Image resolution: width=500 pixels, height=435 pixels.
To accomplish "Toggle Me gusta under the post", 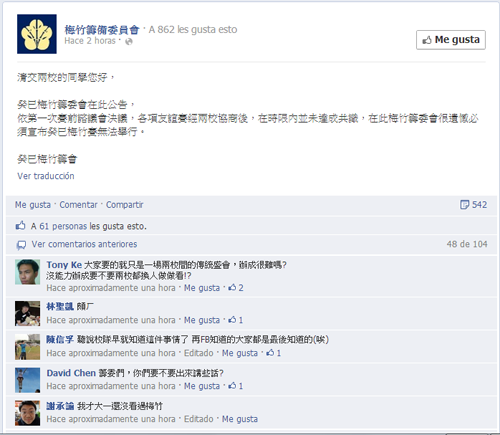I will click(x=33, y=205).
